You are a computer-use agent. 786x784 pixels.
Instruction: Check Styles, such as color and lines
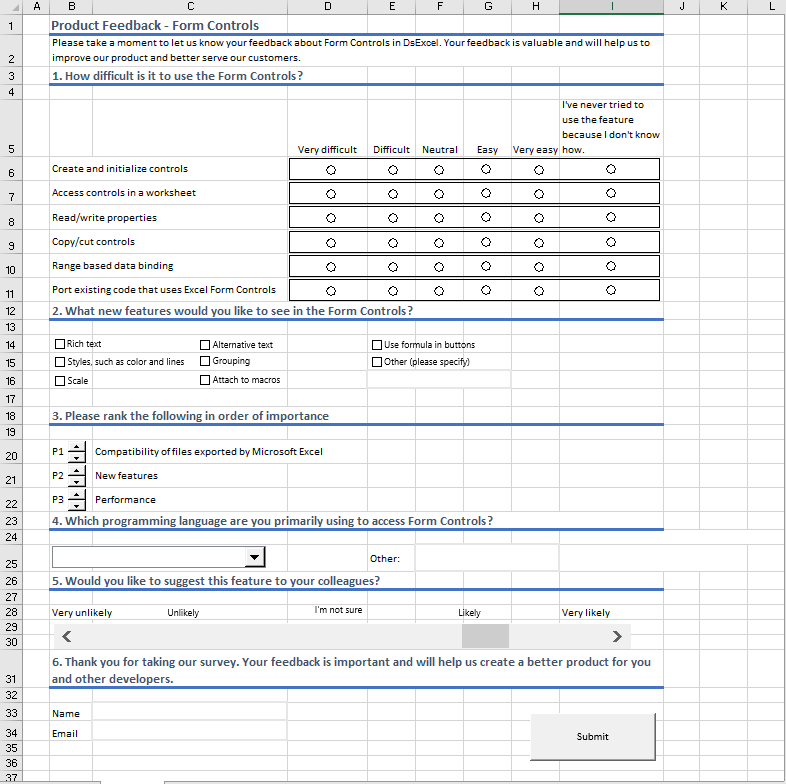click(x=60, y=362)
